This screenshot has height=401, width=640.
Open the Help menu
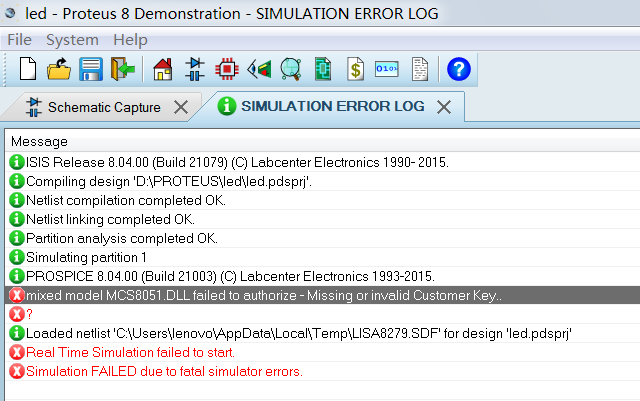point(130,40)
